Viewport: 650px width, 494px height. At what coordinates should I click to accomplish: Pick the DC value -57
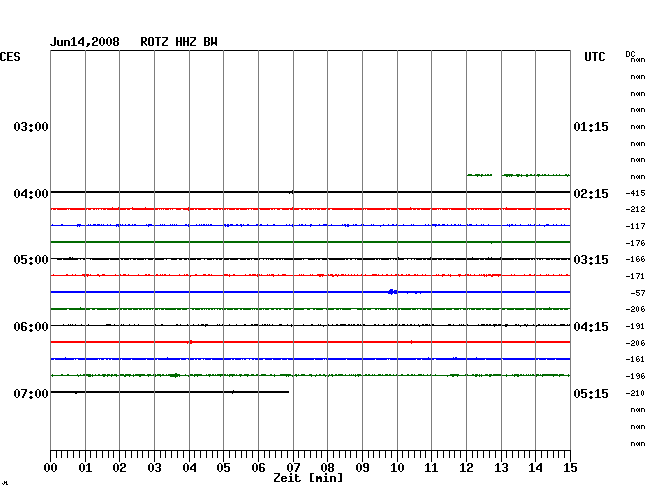pyautogui.click(x=638, y=293)
